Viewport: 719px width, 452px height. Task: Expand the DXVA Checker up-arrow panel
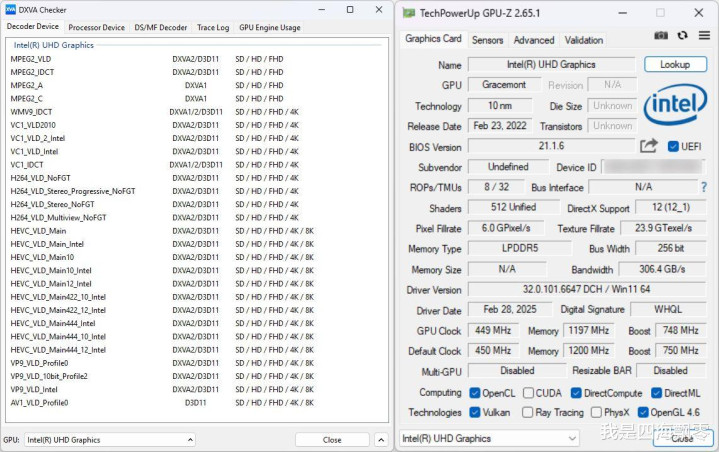coord(381,440)
